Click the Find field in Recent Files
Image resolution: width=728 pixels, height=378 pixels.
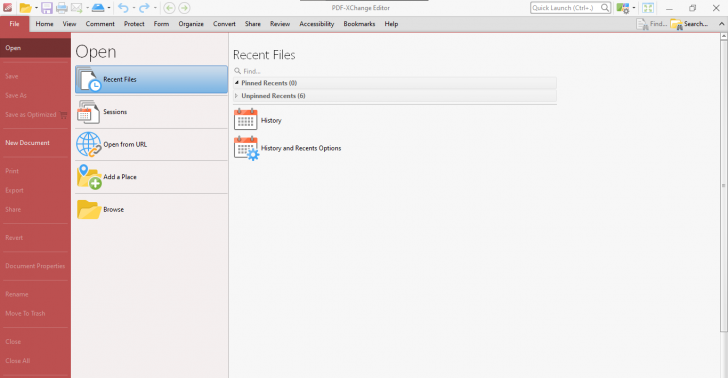point(395,71)
